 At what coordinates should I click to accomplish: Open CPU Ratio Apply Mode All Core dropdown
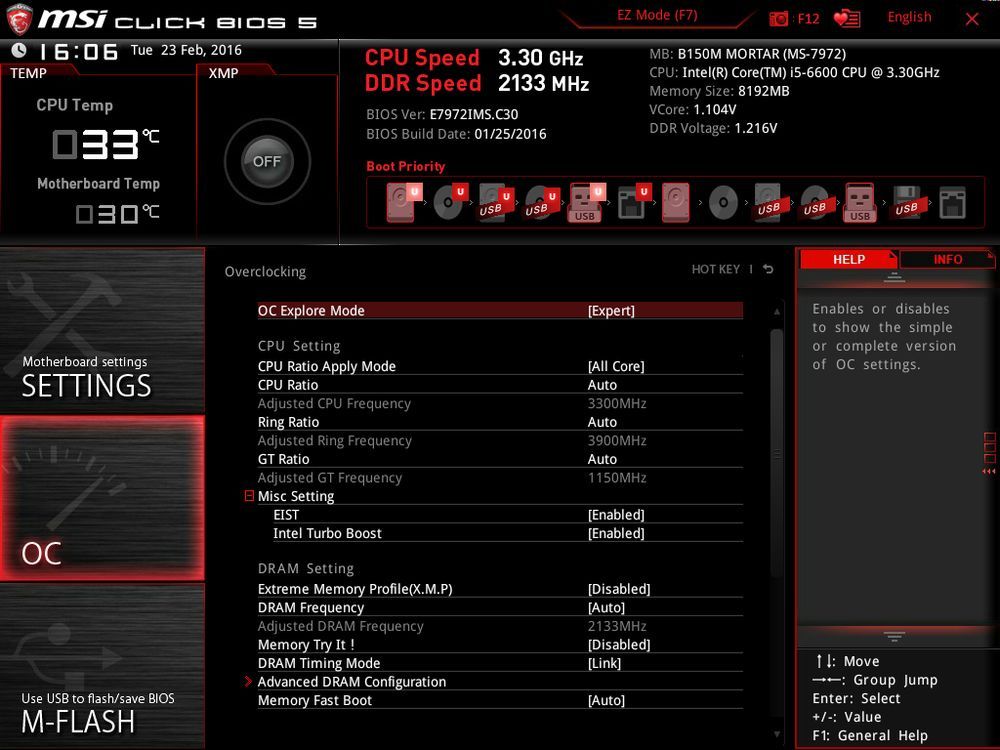(x=615, y=366)
